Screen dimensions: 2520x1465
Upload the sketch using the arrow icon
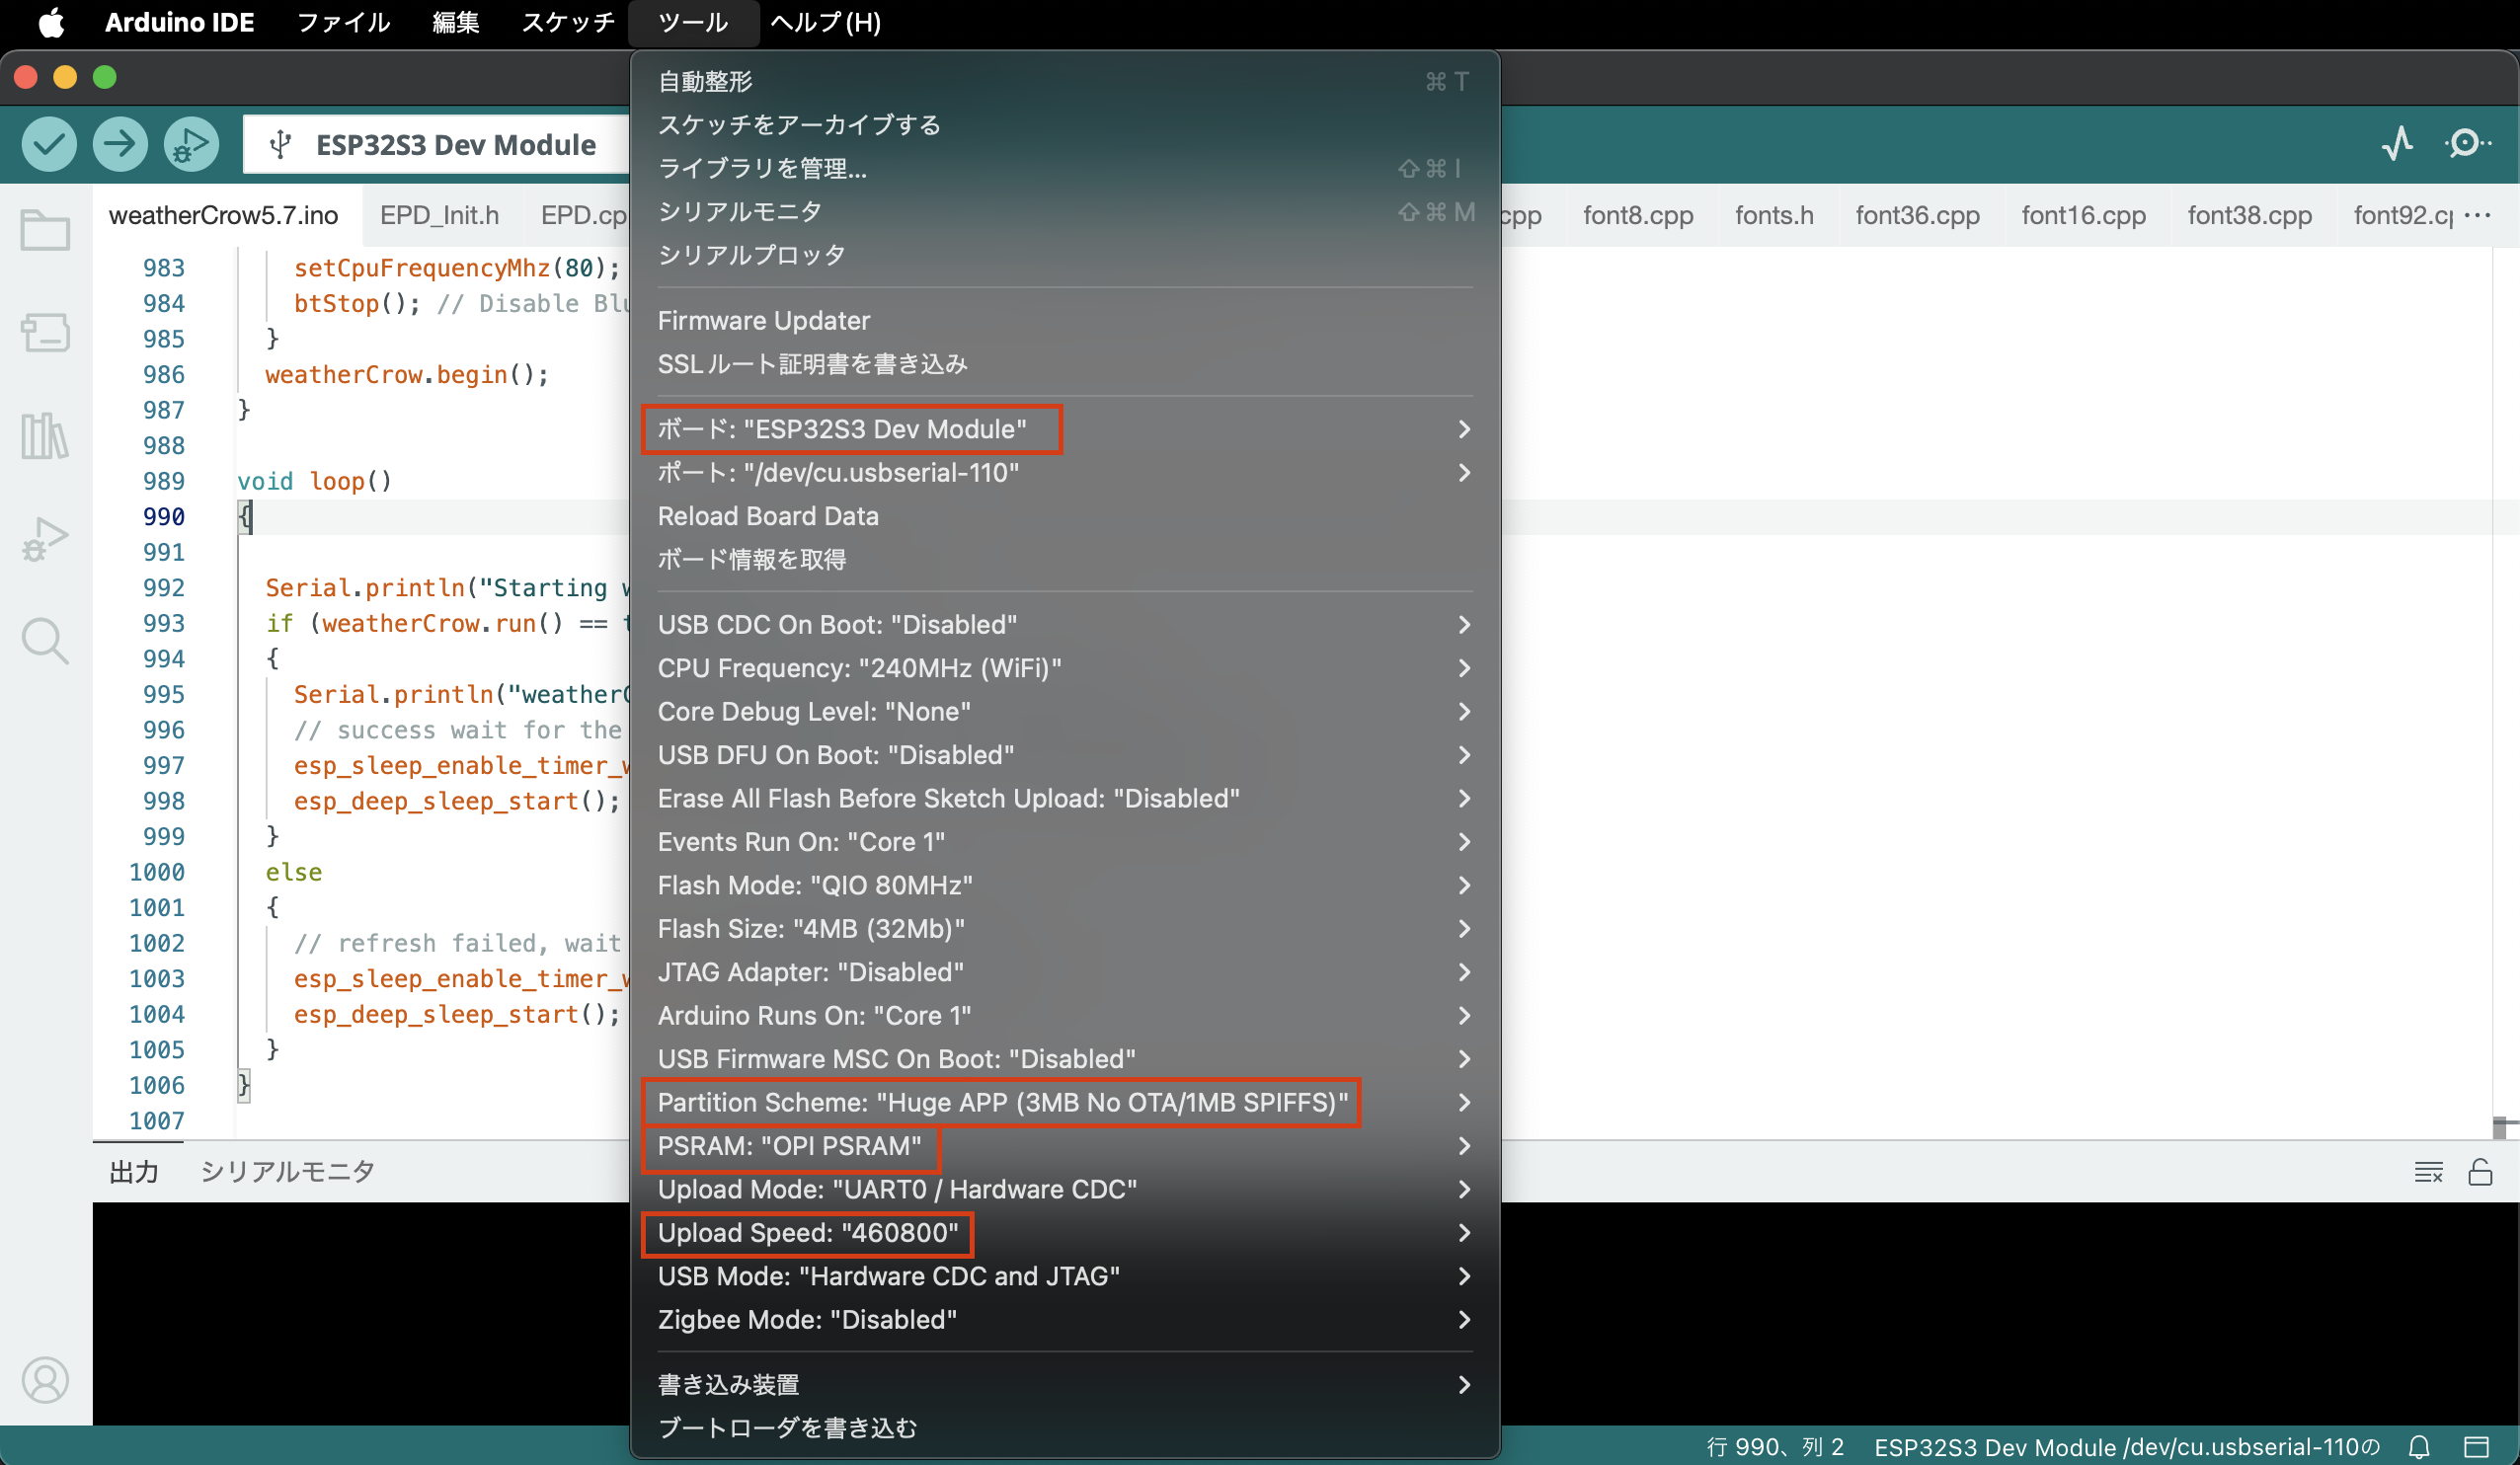pos(119,144)
